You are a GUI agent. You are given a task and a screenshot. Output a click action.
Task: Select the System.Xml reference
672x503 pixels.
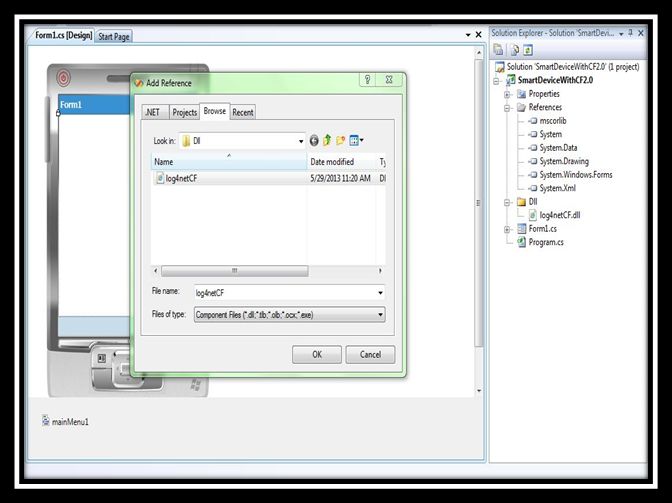point(557,188)
